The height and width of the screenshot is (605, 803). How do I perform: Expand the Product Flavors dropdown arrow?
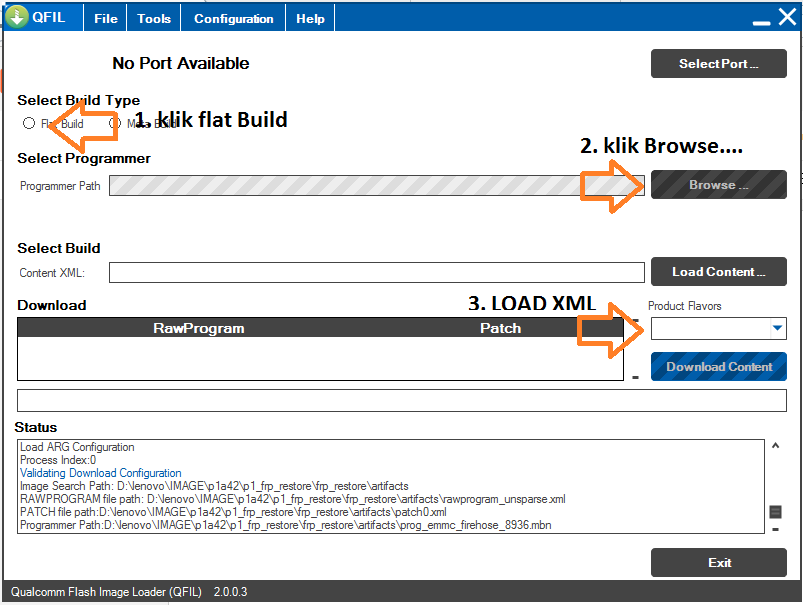[x=777, y=328]
